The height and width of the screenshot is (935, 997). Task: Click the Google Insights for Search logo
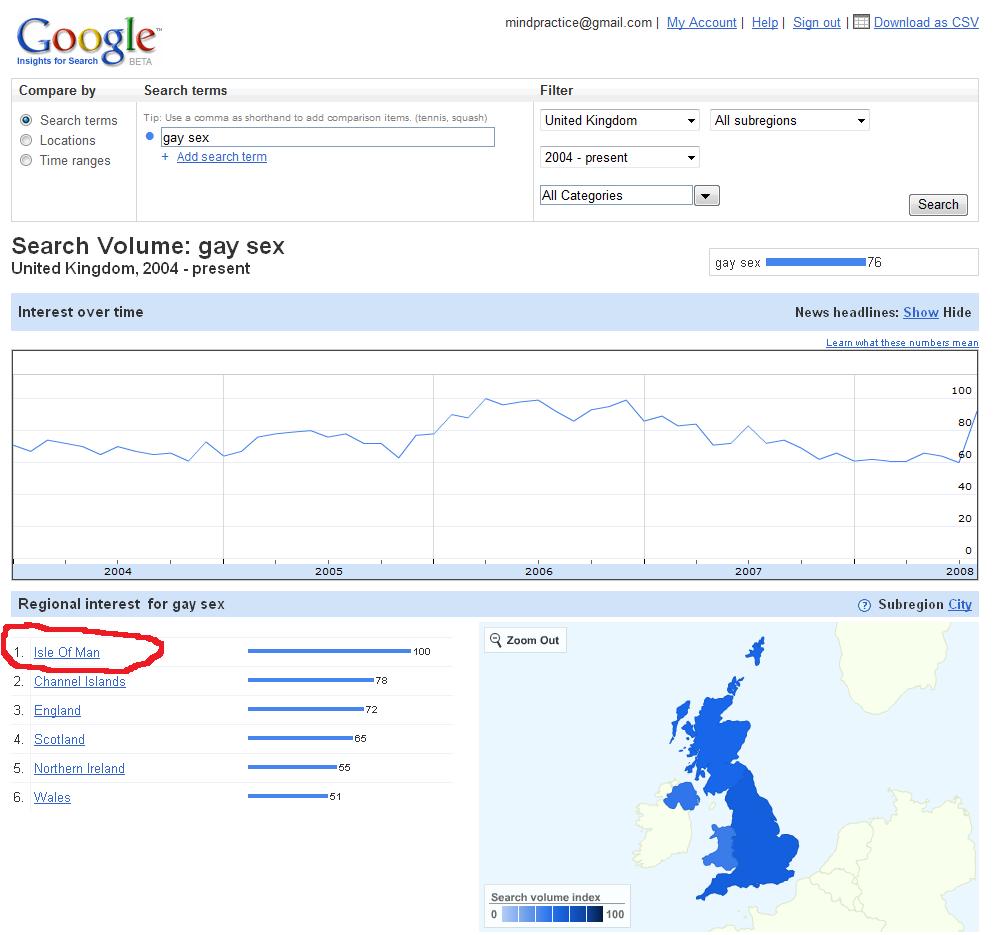pyautogui.click(x=88, y=41)
